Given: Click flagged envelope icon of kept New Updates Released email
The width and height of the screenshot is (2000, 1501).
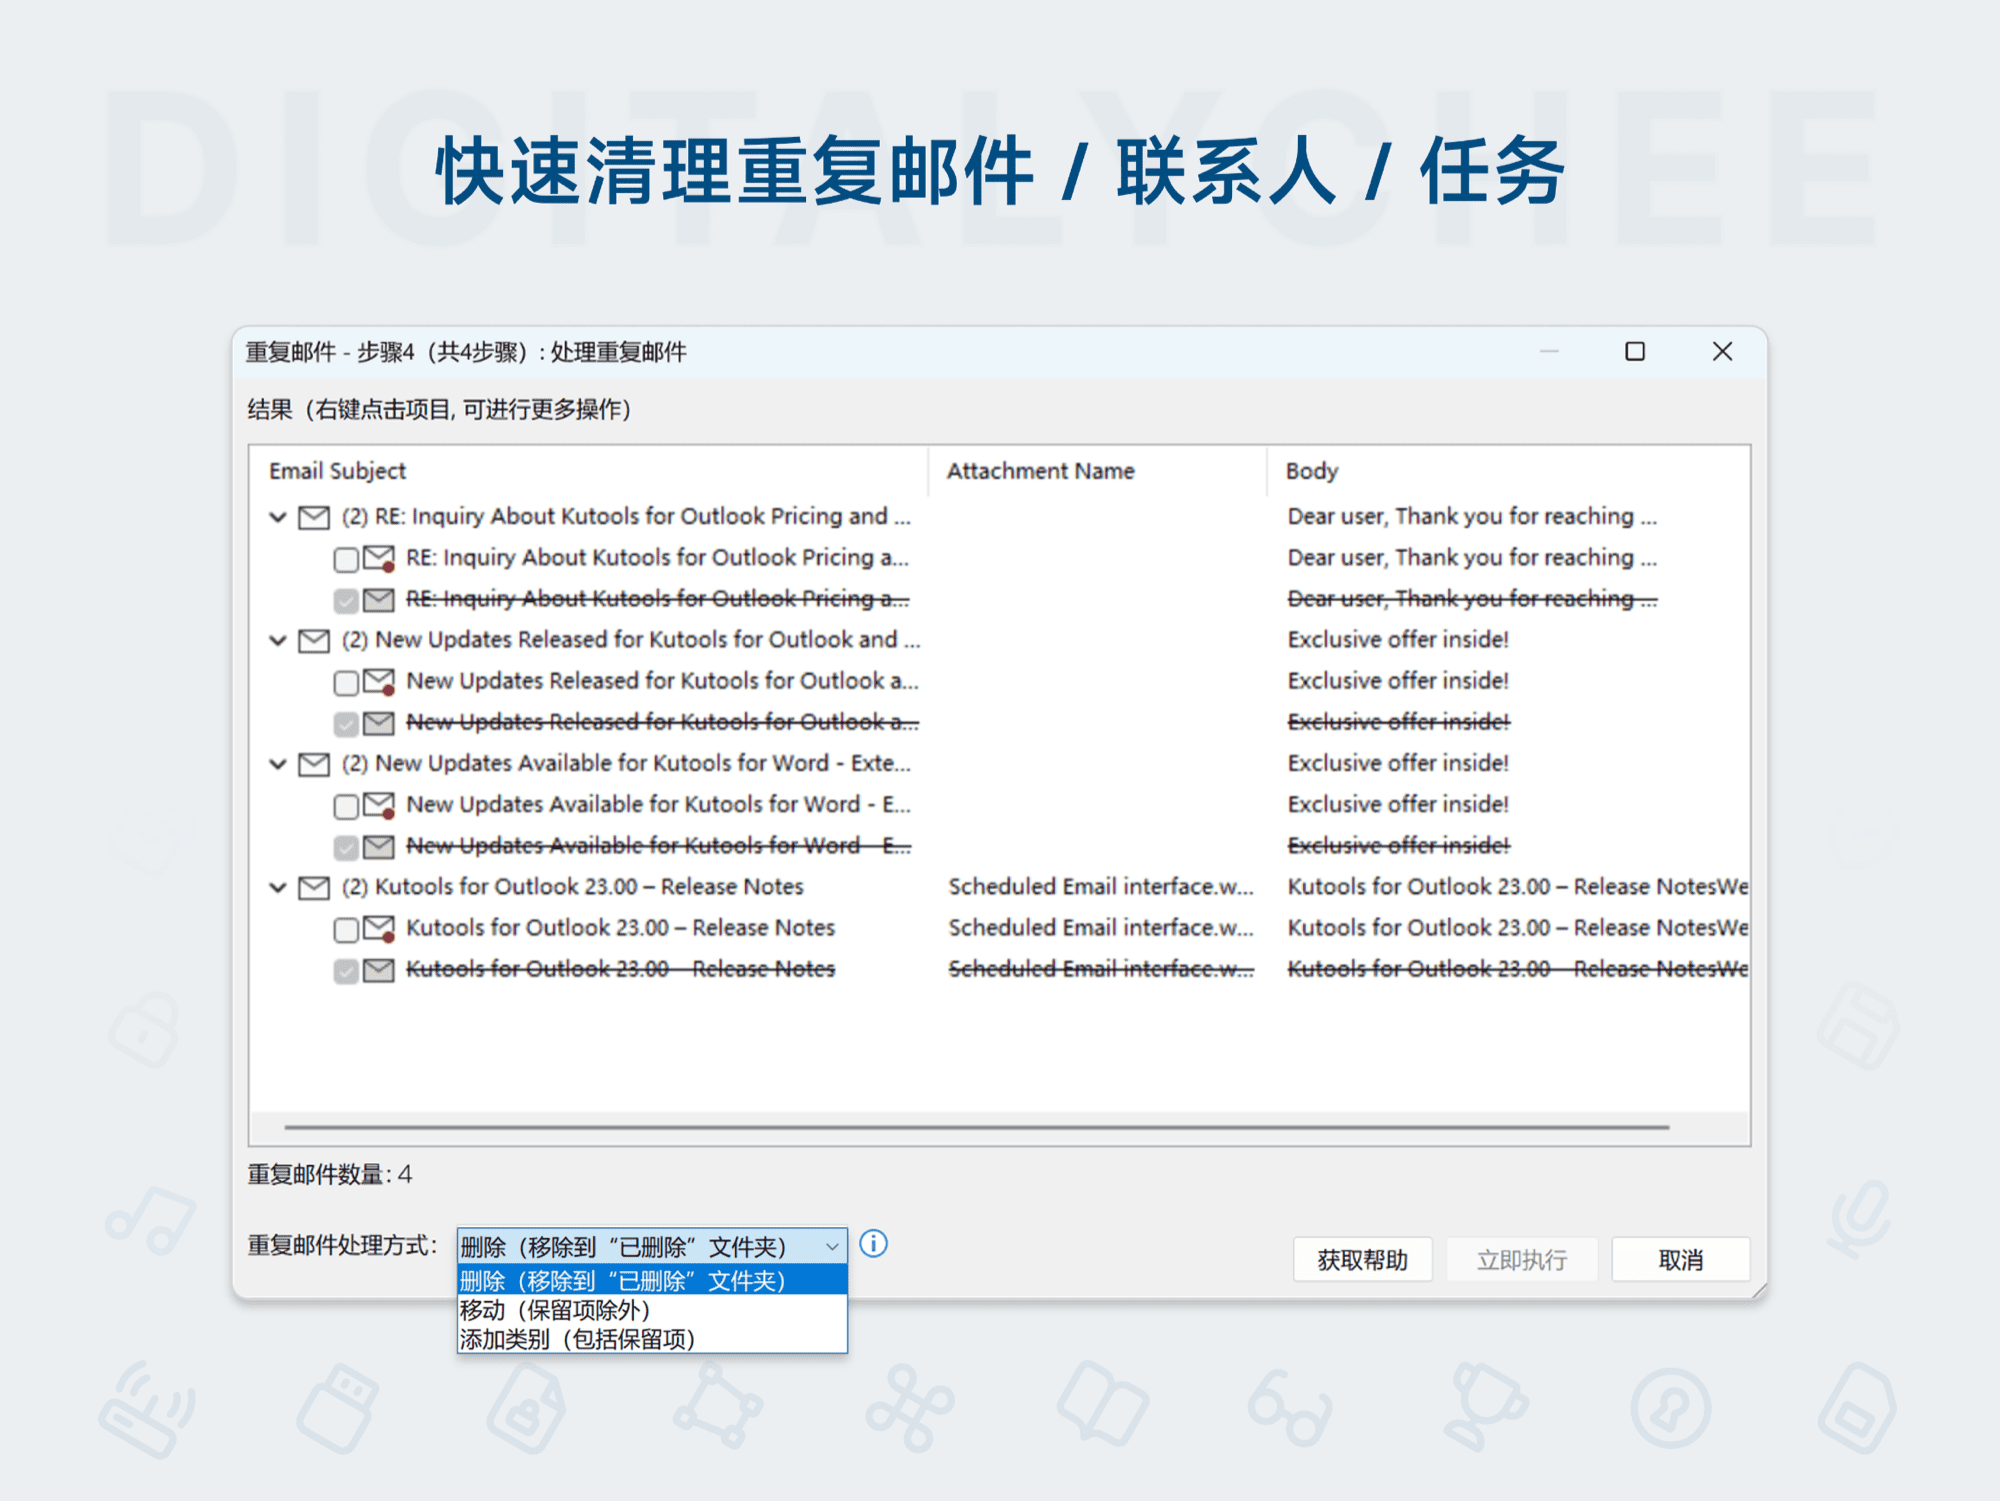Looking at the screenshot, I should [x=378, y=682].
